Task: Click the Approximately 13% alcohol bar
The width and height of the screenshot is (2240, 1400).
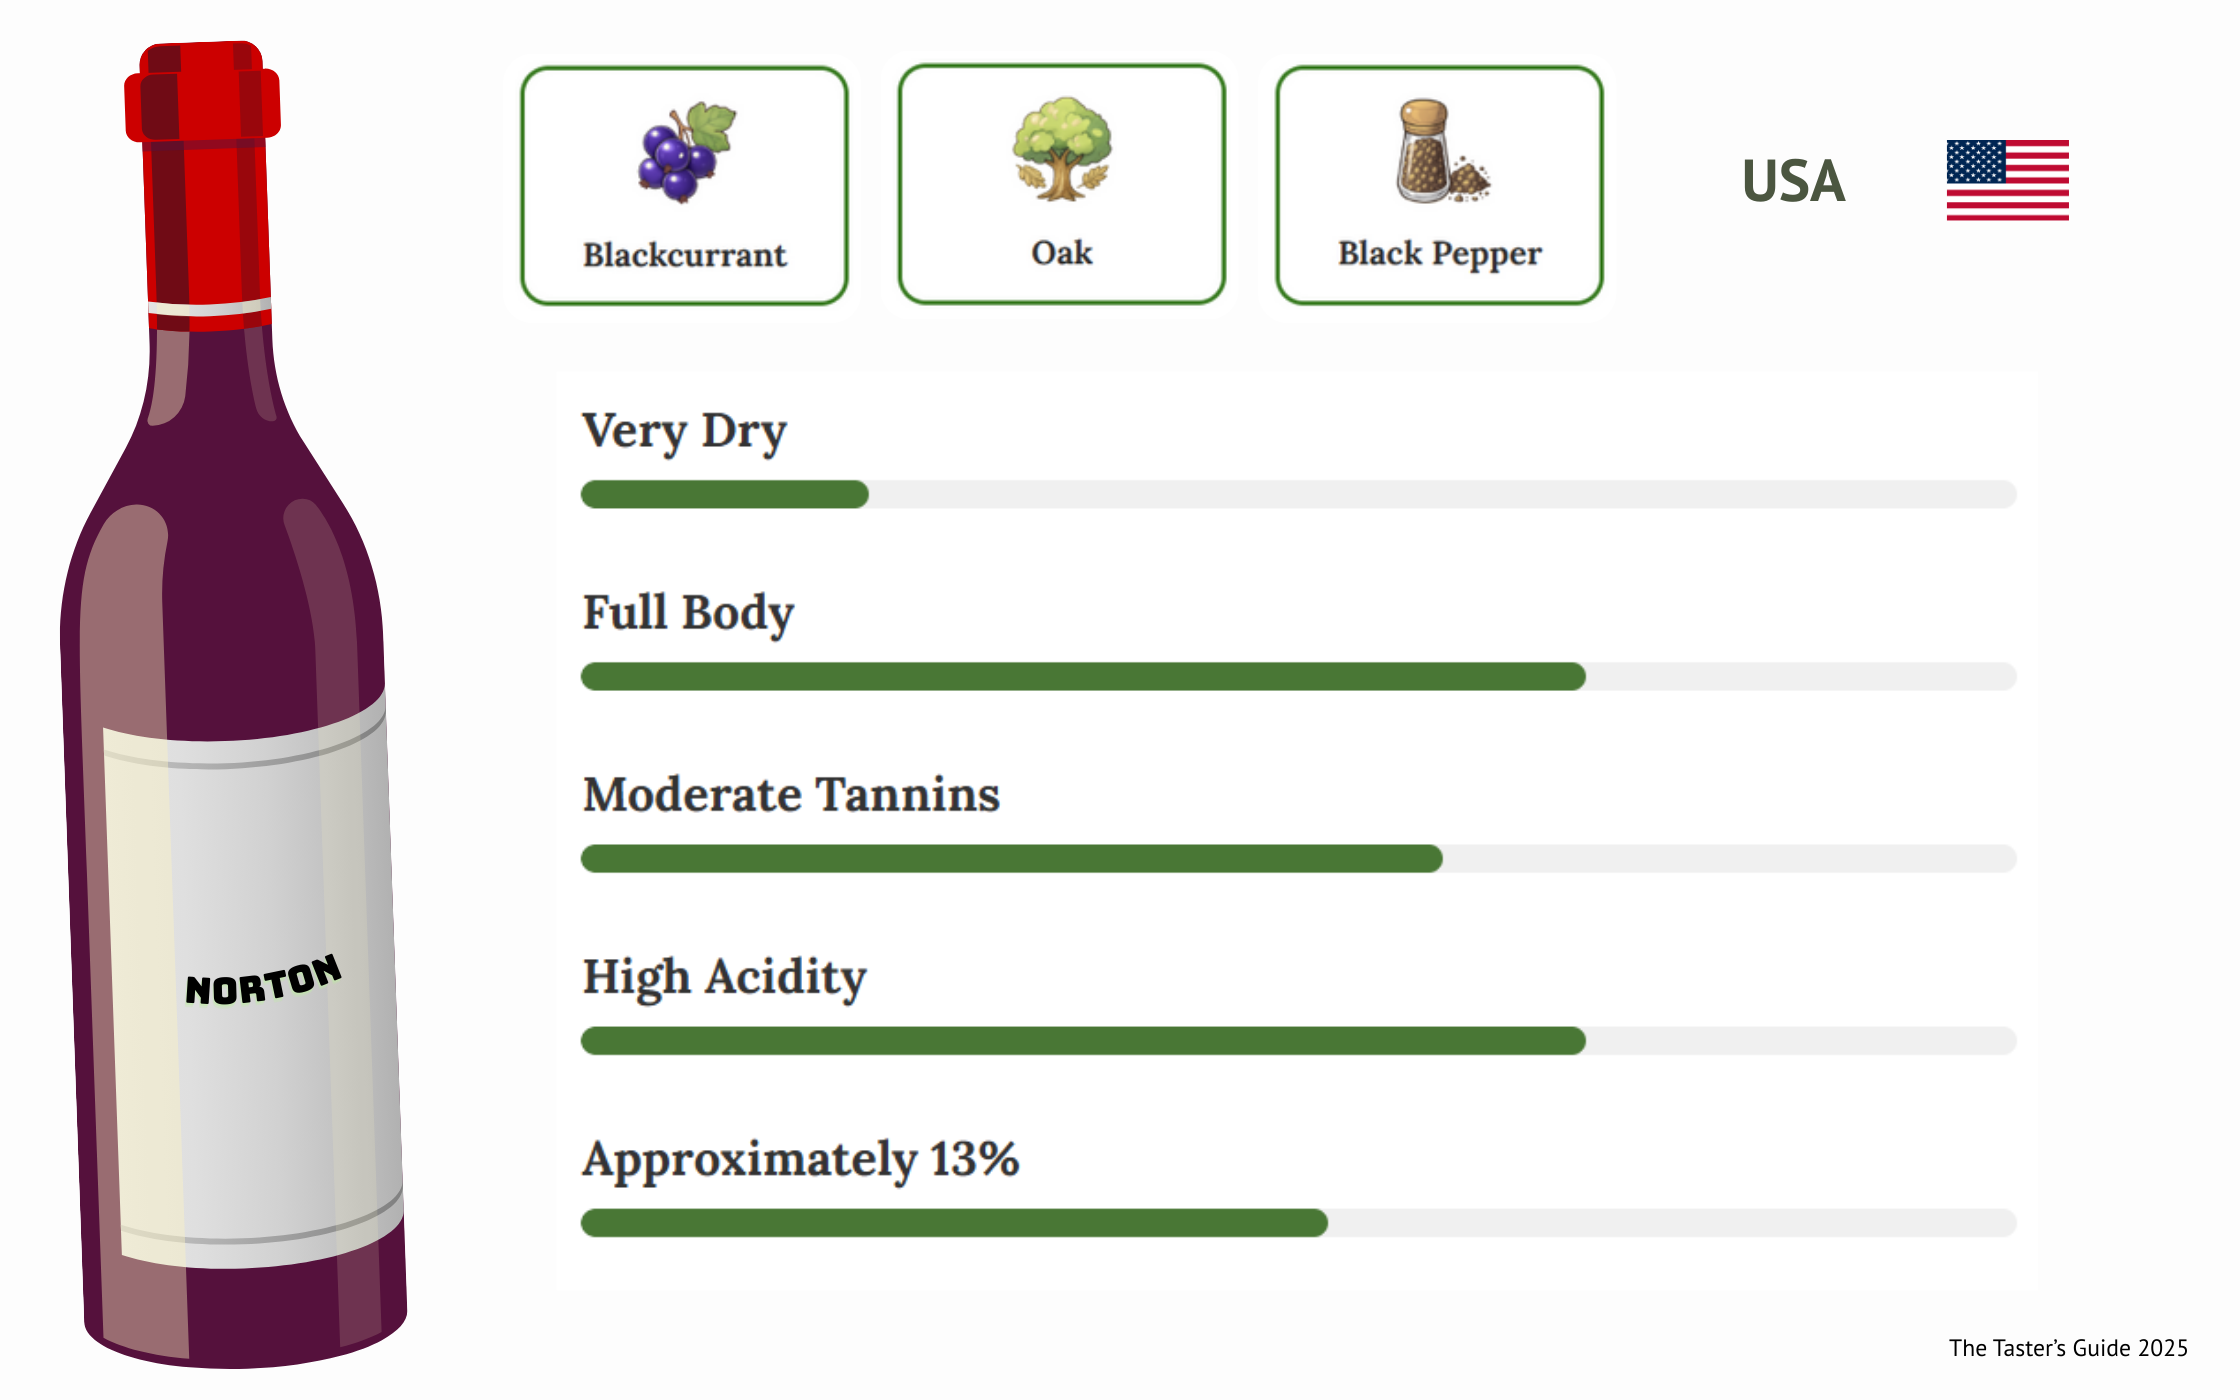Action: coord(1298,1222)
